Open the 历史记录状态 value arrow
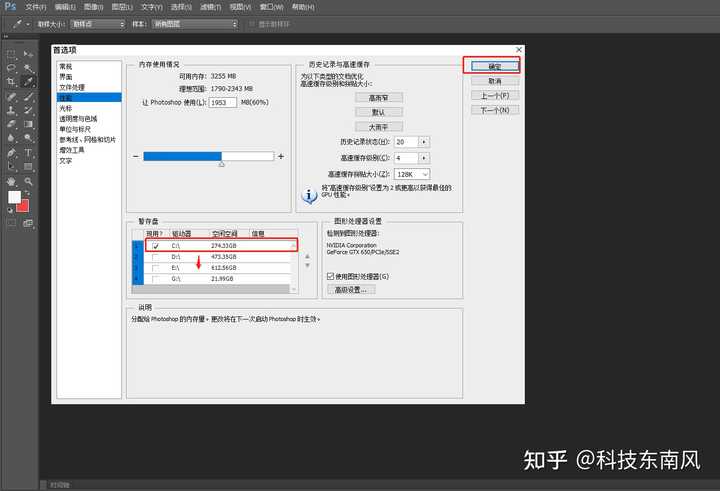The width and height of the screenshot is (720, 491). click(424, 142)
